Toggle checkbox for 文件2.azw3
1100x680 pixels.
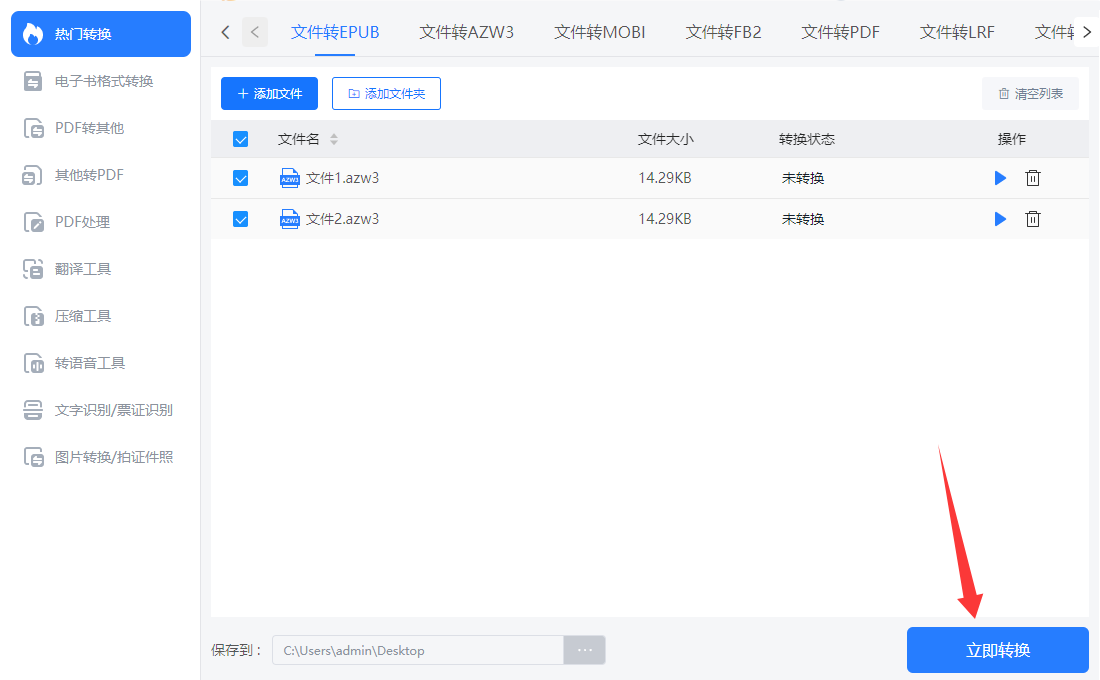point(241,220)
